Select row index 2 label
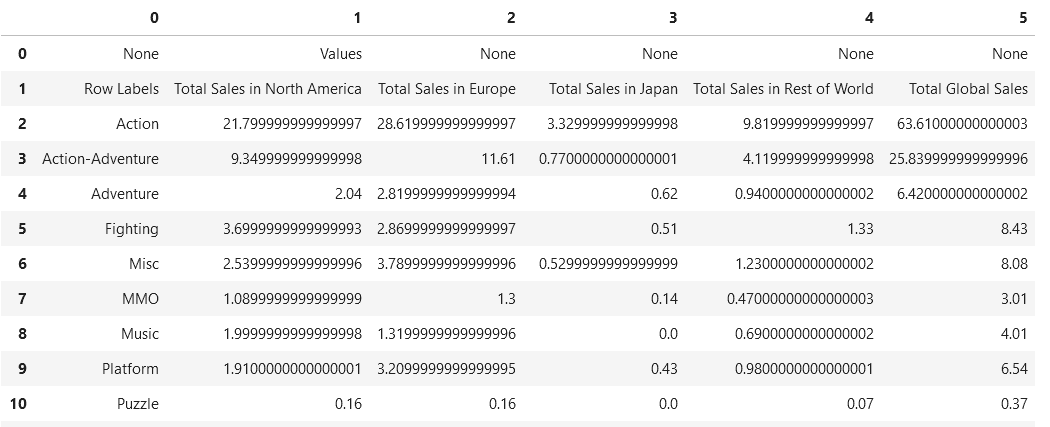The width and height of the screenshot is (1050, 427). point(22,124)
